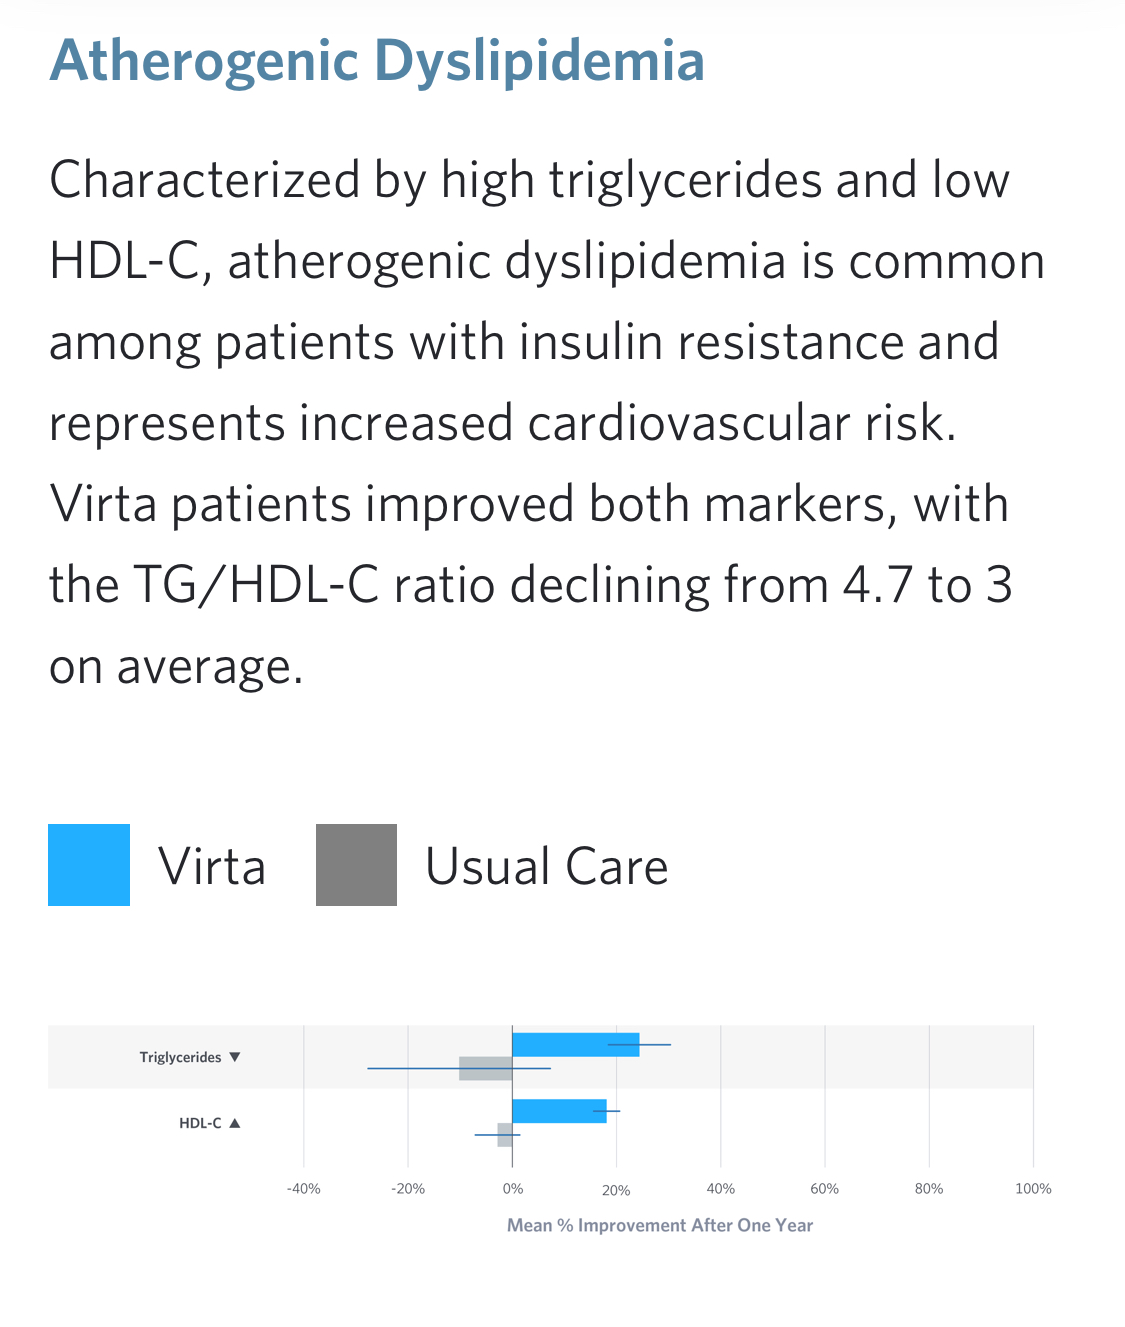Screen dimensions: 1125x1327
Task: Click the blue Virta Triglycerides bar
Action: (x=576, y=1045)
